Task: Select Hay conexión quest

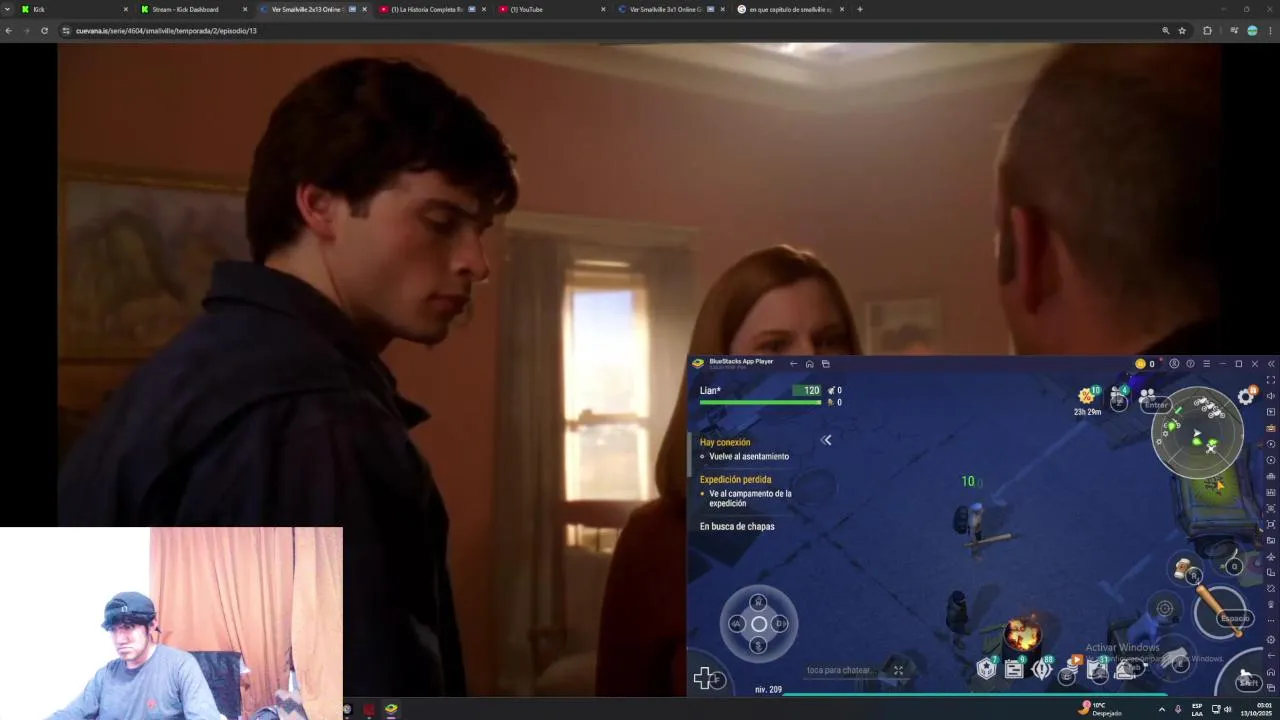Action: [725, 442]
